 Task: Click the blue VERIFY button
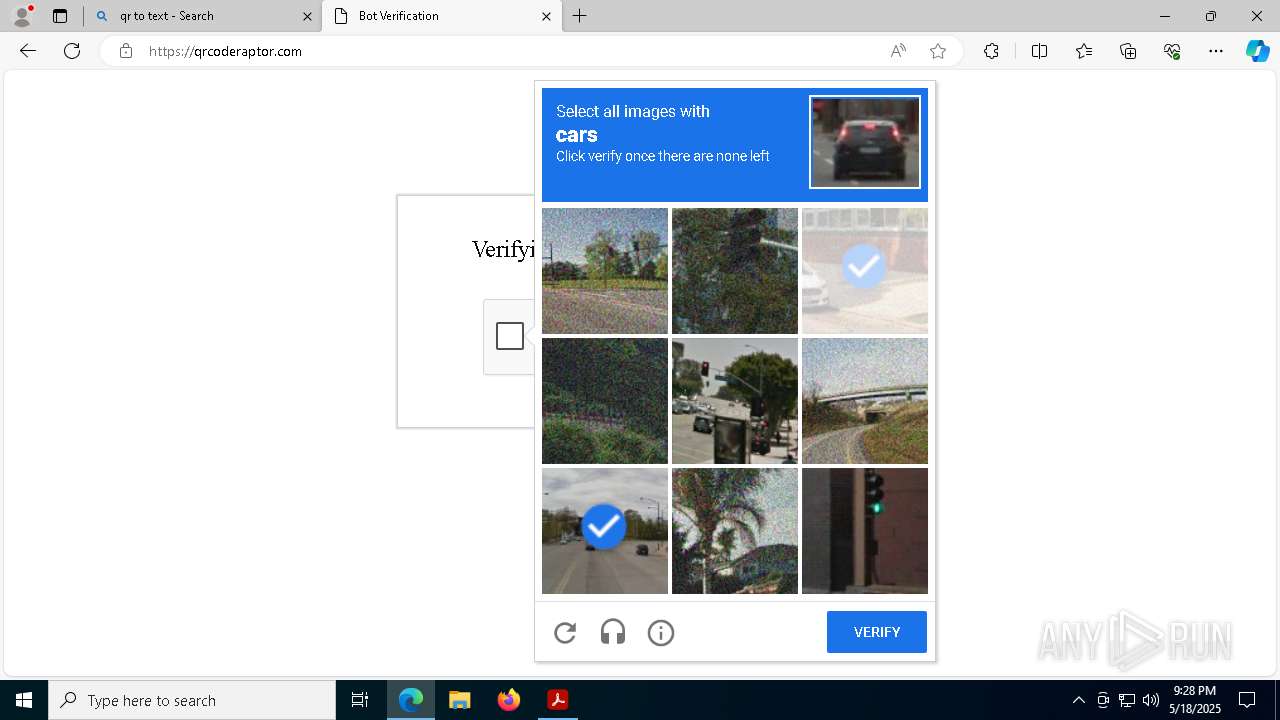(877, 632)
